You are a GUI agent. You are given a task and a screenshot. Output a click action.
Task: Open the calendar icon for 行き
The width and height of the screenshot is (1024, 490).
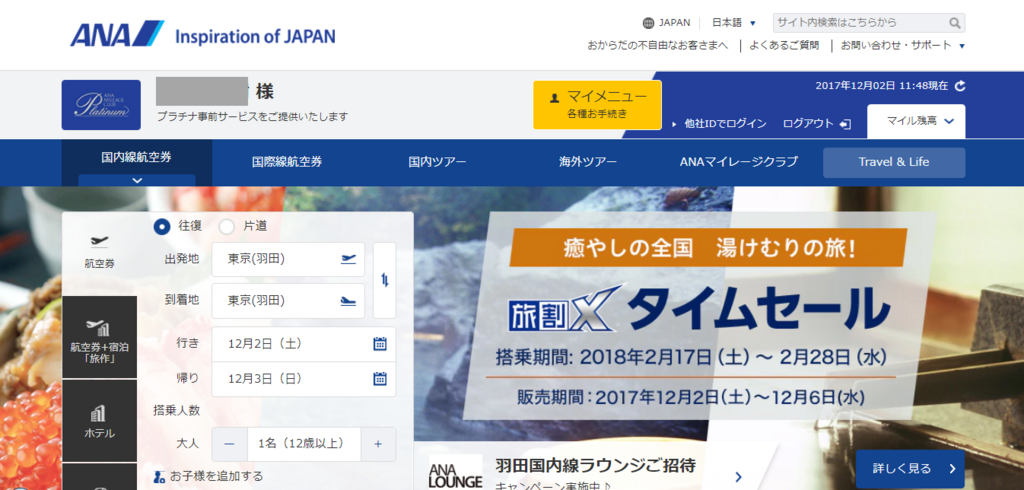380,344
